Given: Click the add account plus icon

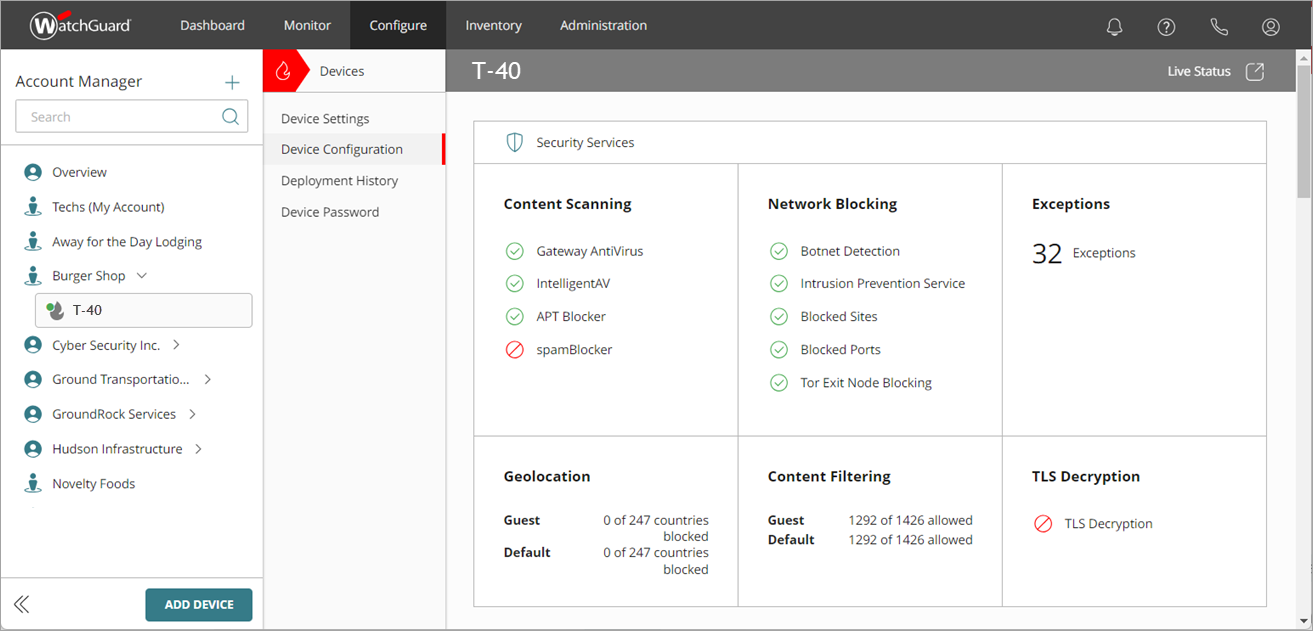Looking at the screenshot, I should pyautogui.click(x=232, y=82).
